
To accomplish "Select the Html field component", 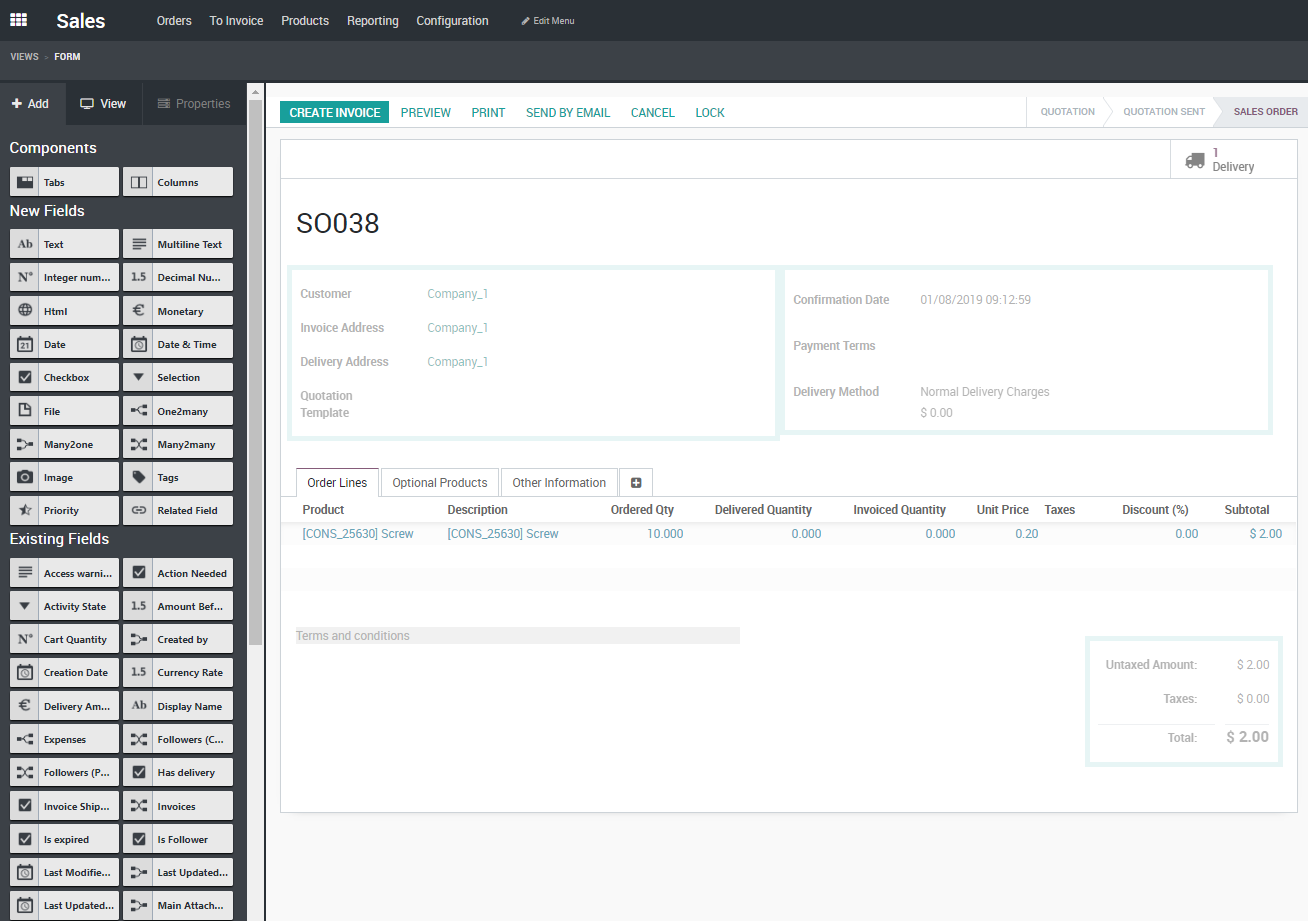I will 64,311.
